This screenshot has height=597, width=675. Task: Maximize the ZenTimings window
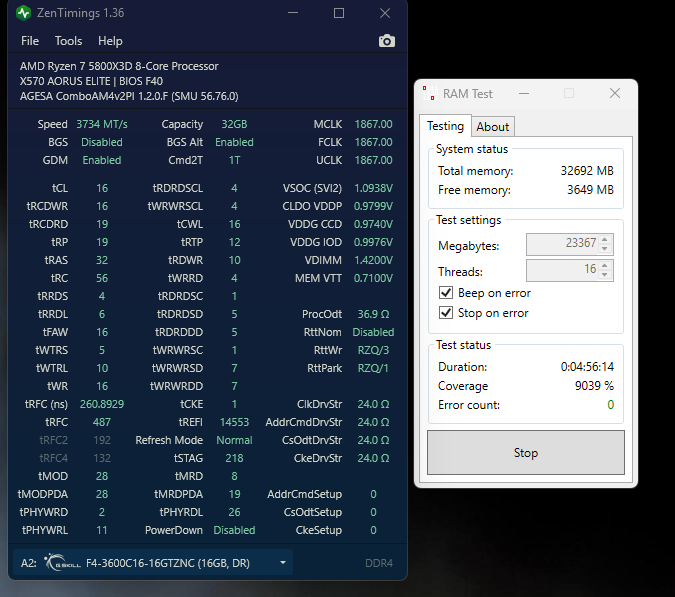coord(339,13)
